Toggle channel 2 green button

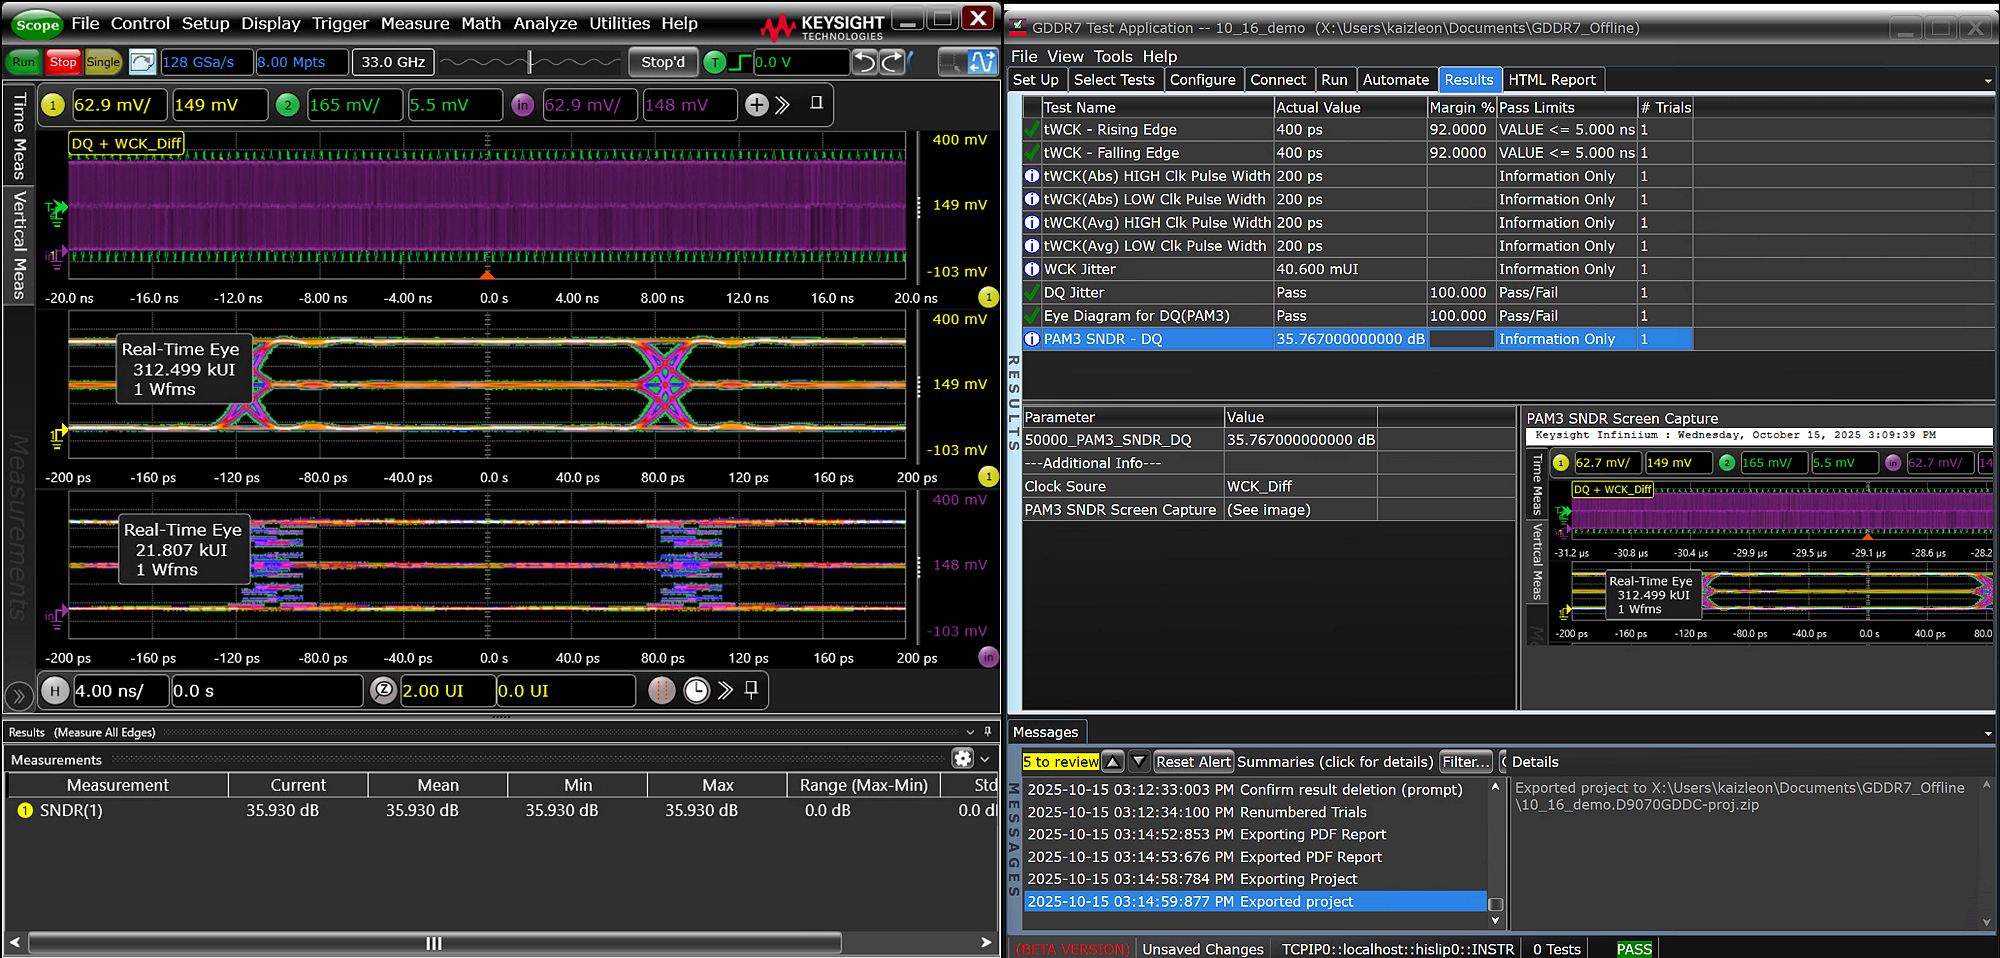click(x=288, y=105)
